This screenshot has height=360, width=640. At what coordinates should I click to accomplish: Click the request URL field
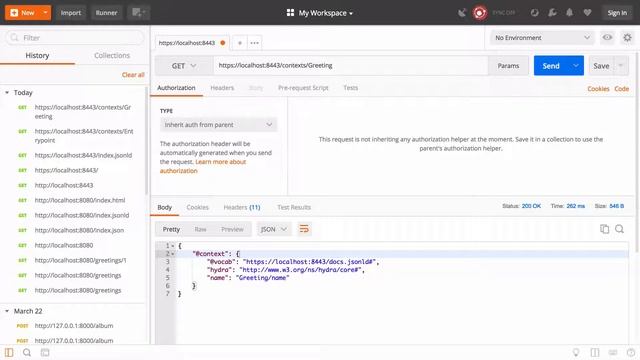[x=350, y=66]
